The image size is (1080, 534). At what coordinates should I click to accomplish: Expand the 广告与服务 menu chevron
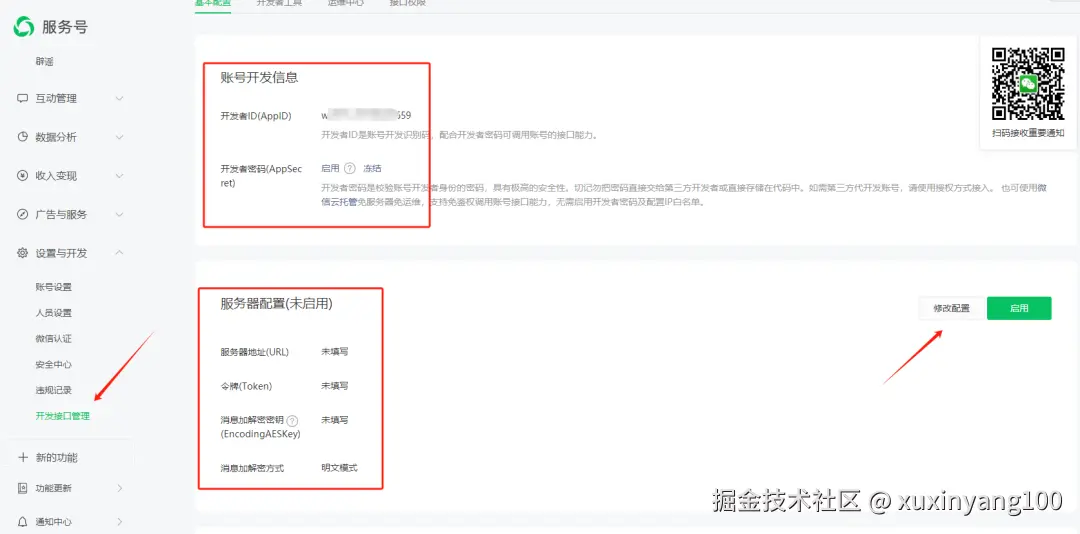119,214
